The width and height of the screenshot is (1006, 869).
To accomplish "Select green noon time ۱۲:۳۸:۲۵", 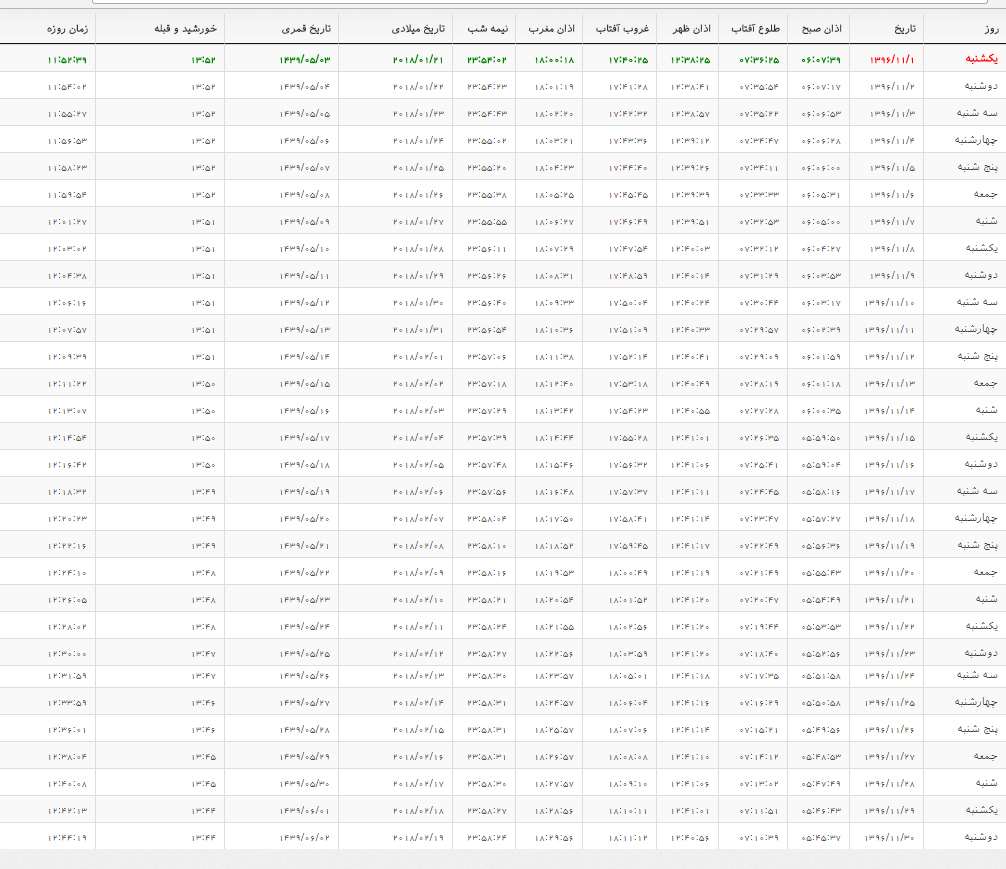I will pos(690,60).
